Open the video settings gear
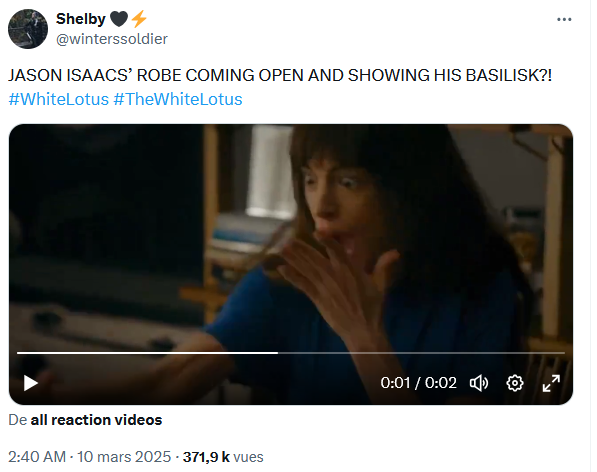The height and width of the screenshot is (472, 597). (515, 383)
